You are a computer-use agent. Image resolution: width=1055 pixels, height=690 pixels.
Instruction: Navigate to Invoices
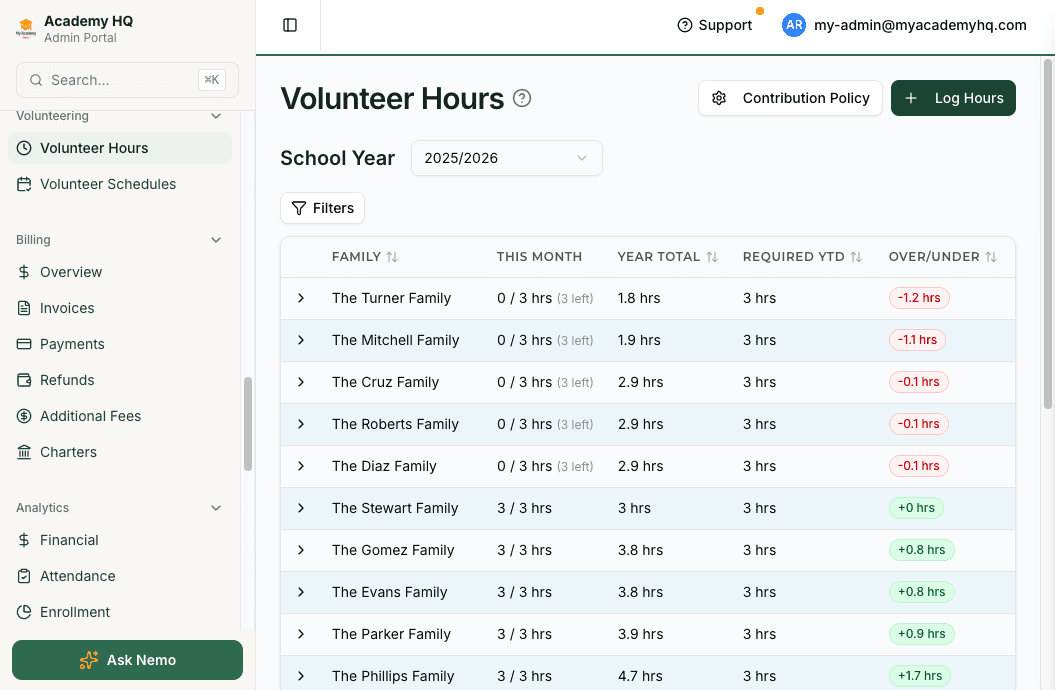(120, 308)
